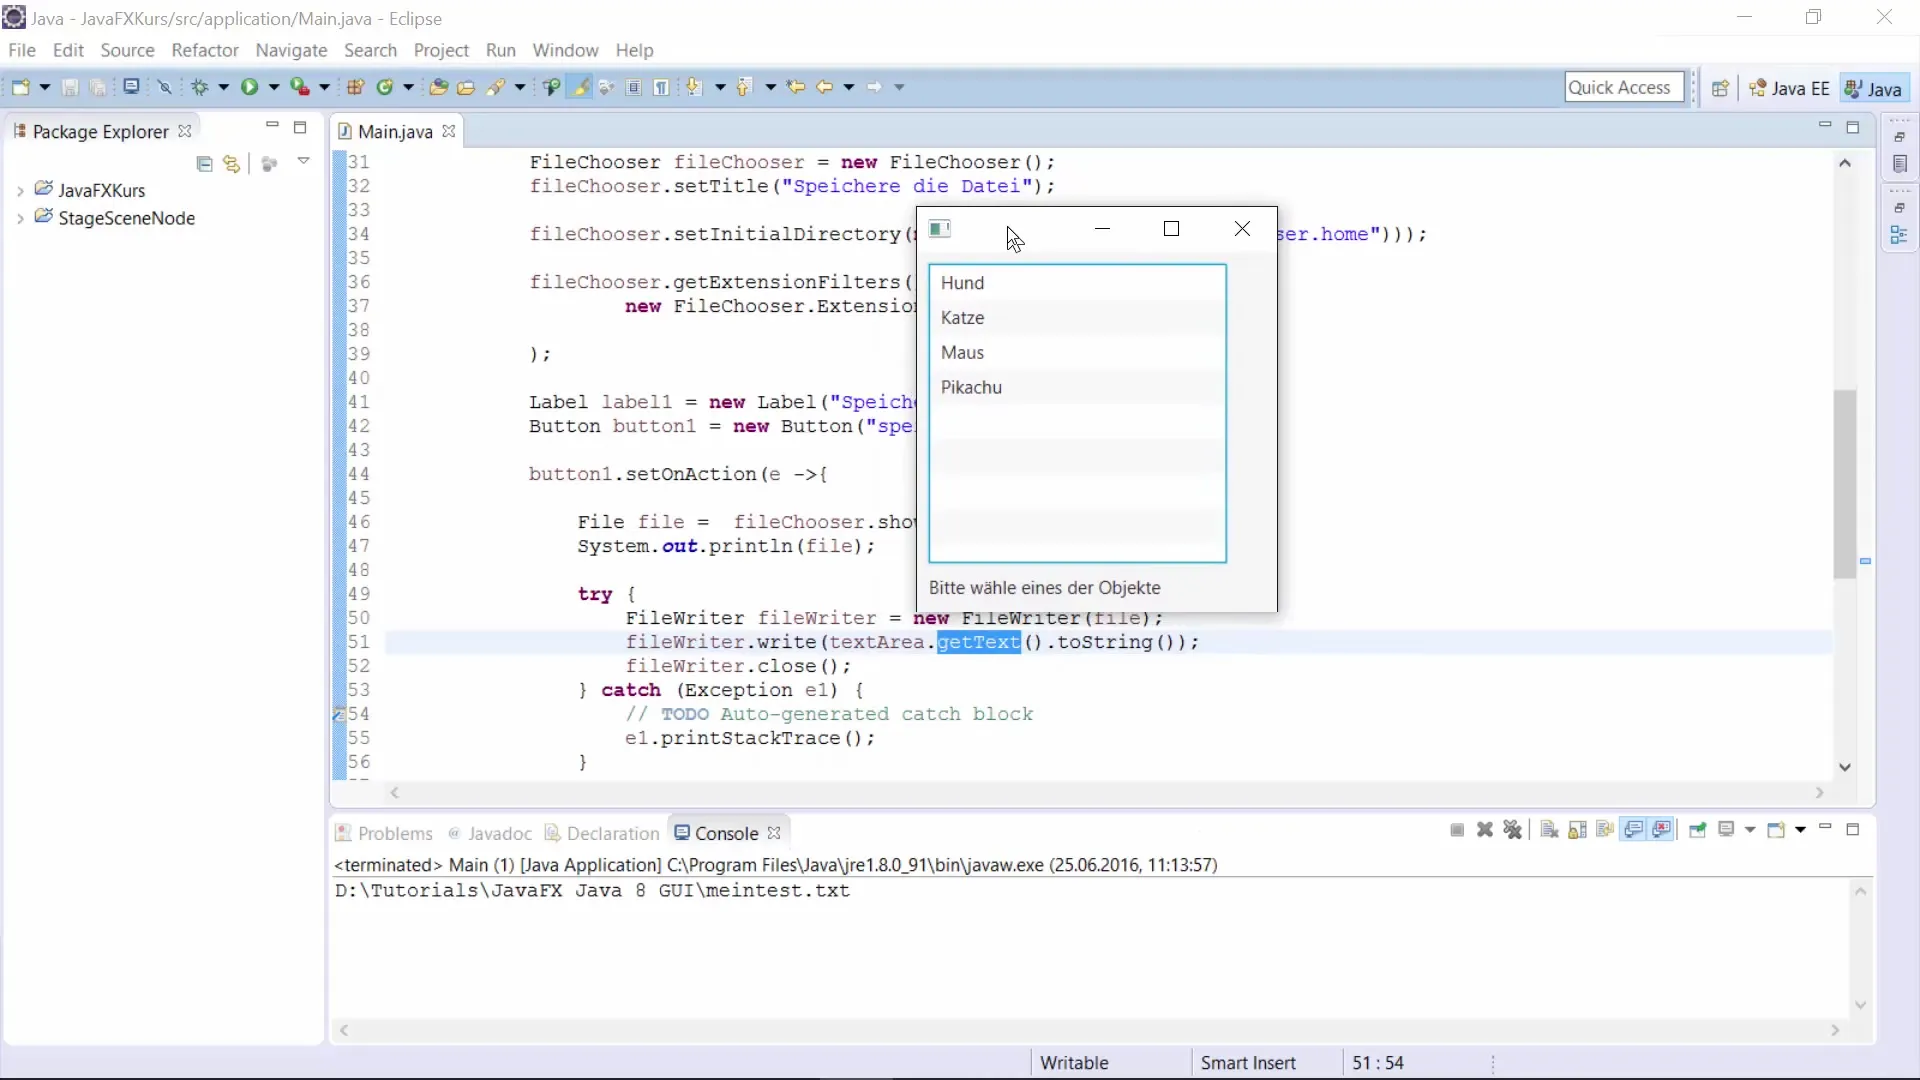Click the Pin Console icon
Viewport: 1920px width, 1080px height.
coord(1697,830)
